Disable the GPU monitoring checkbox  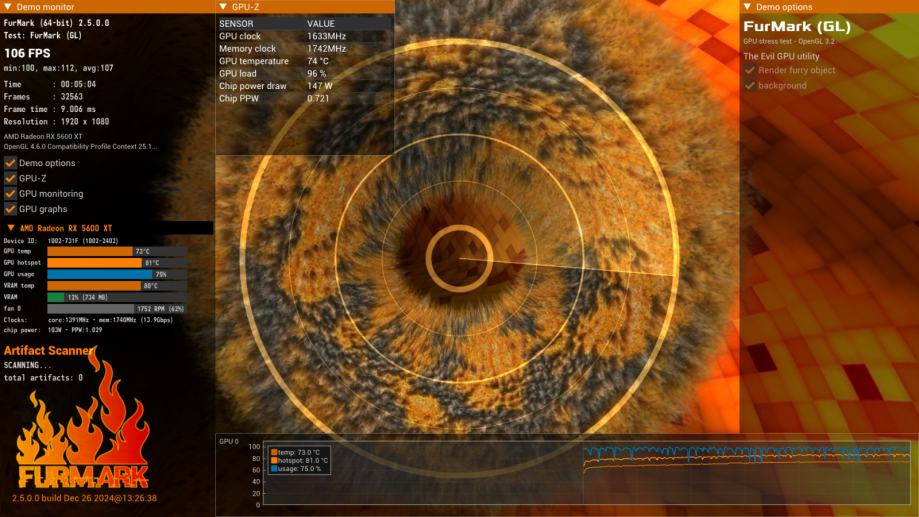pos(10,193)
